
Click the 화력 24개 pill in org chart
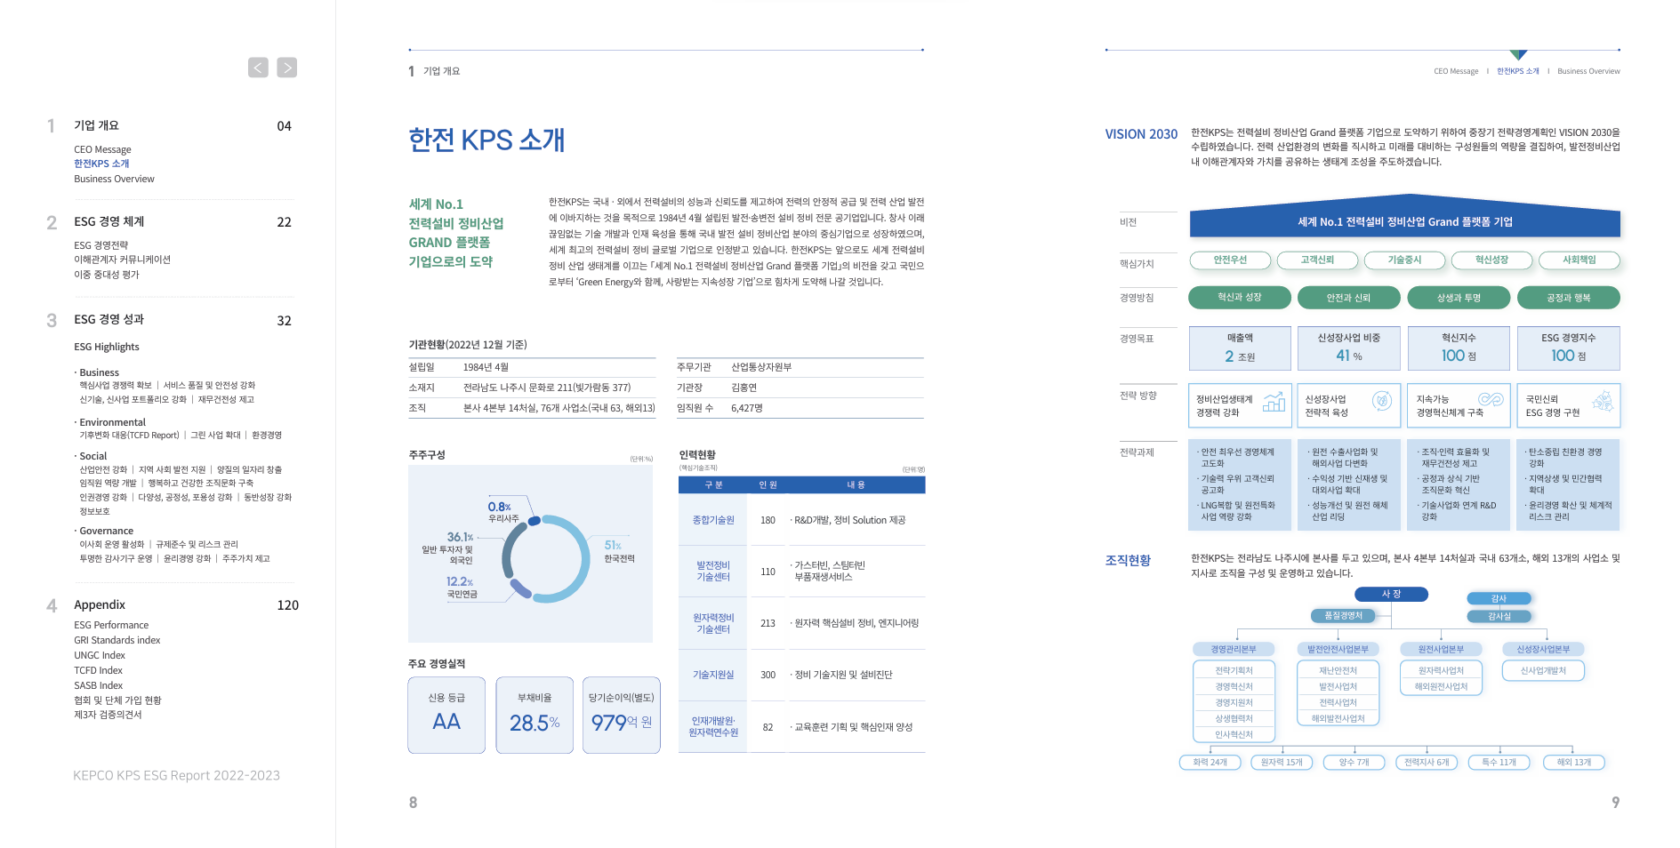(1210, 762)
